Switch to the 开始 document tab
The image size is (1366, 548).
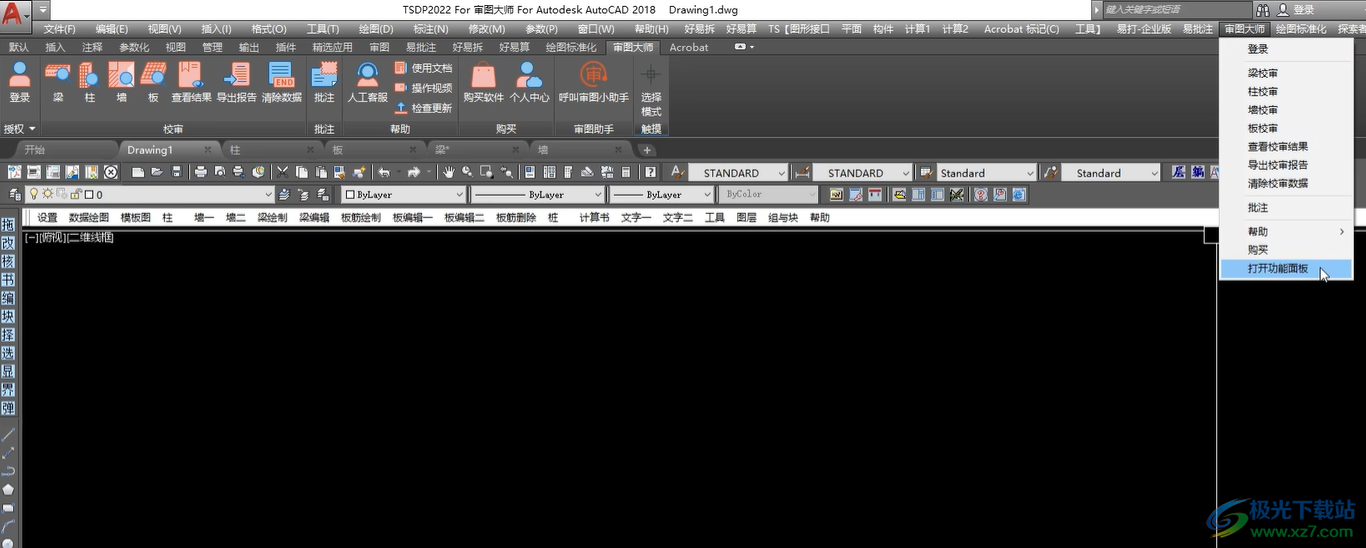[34, 150]
